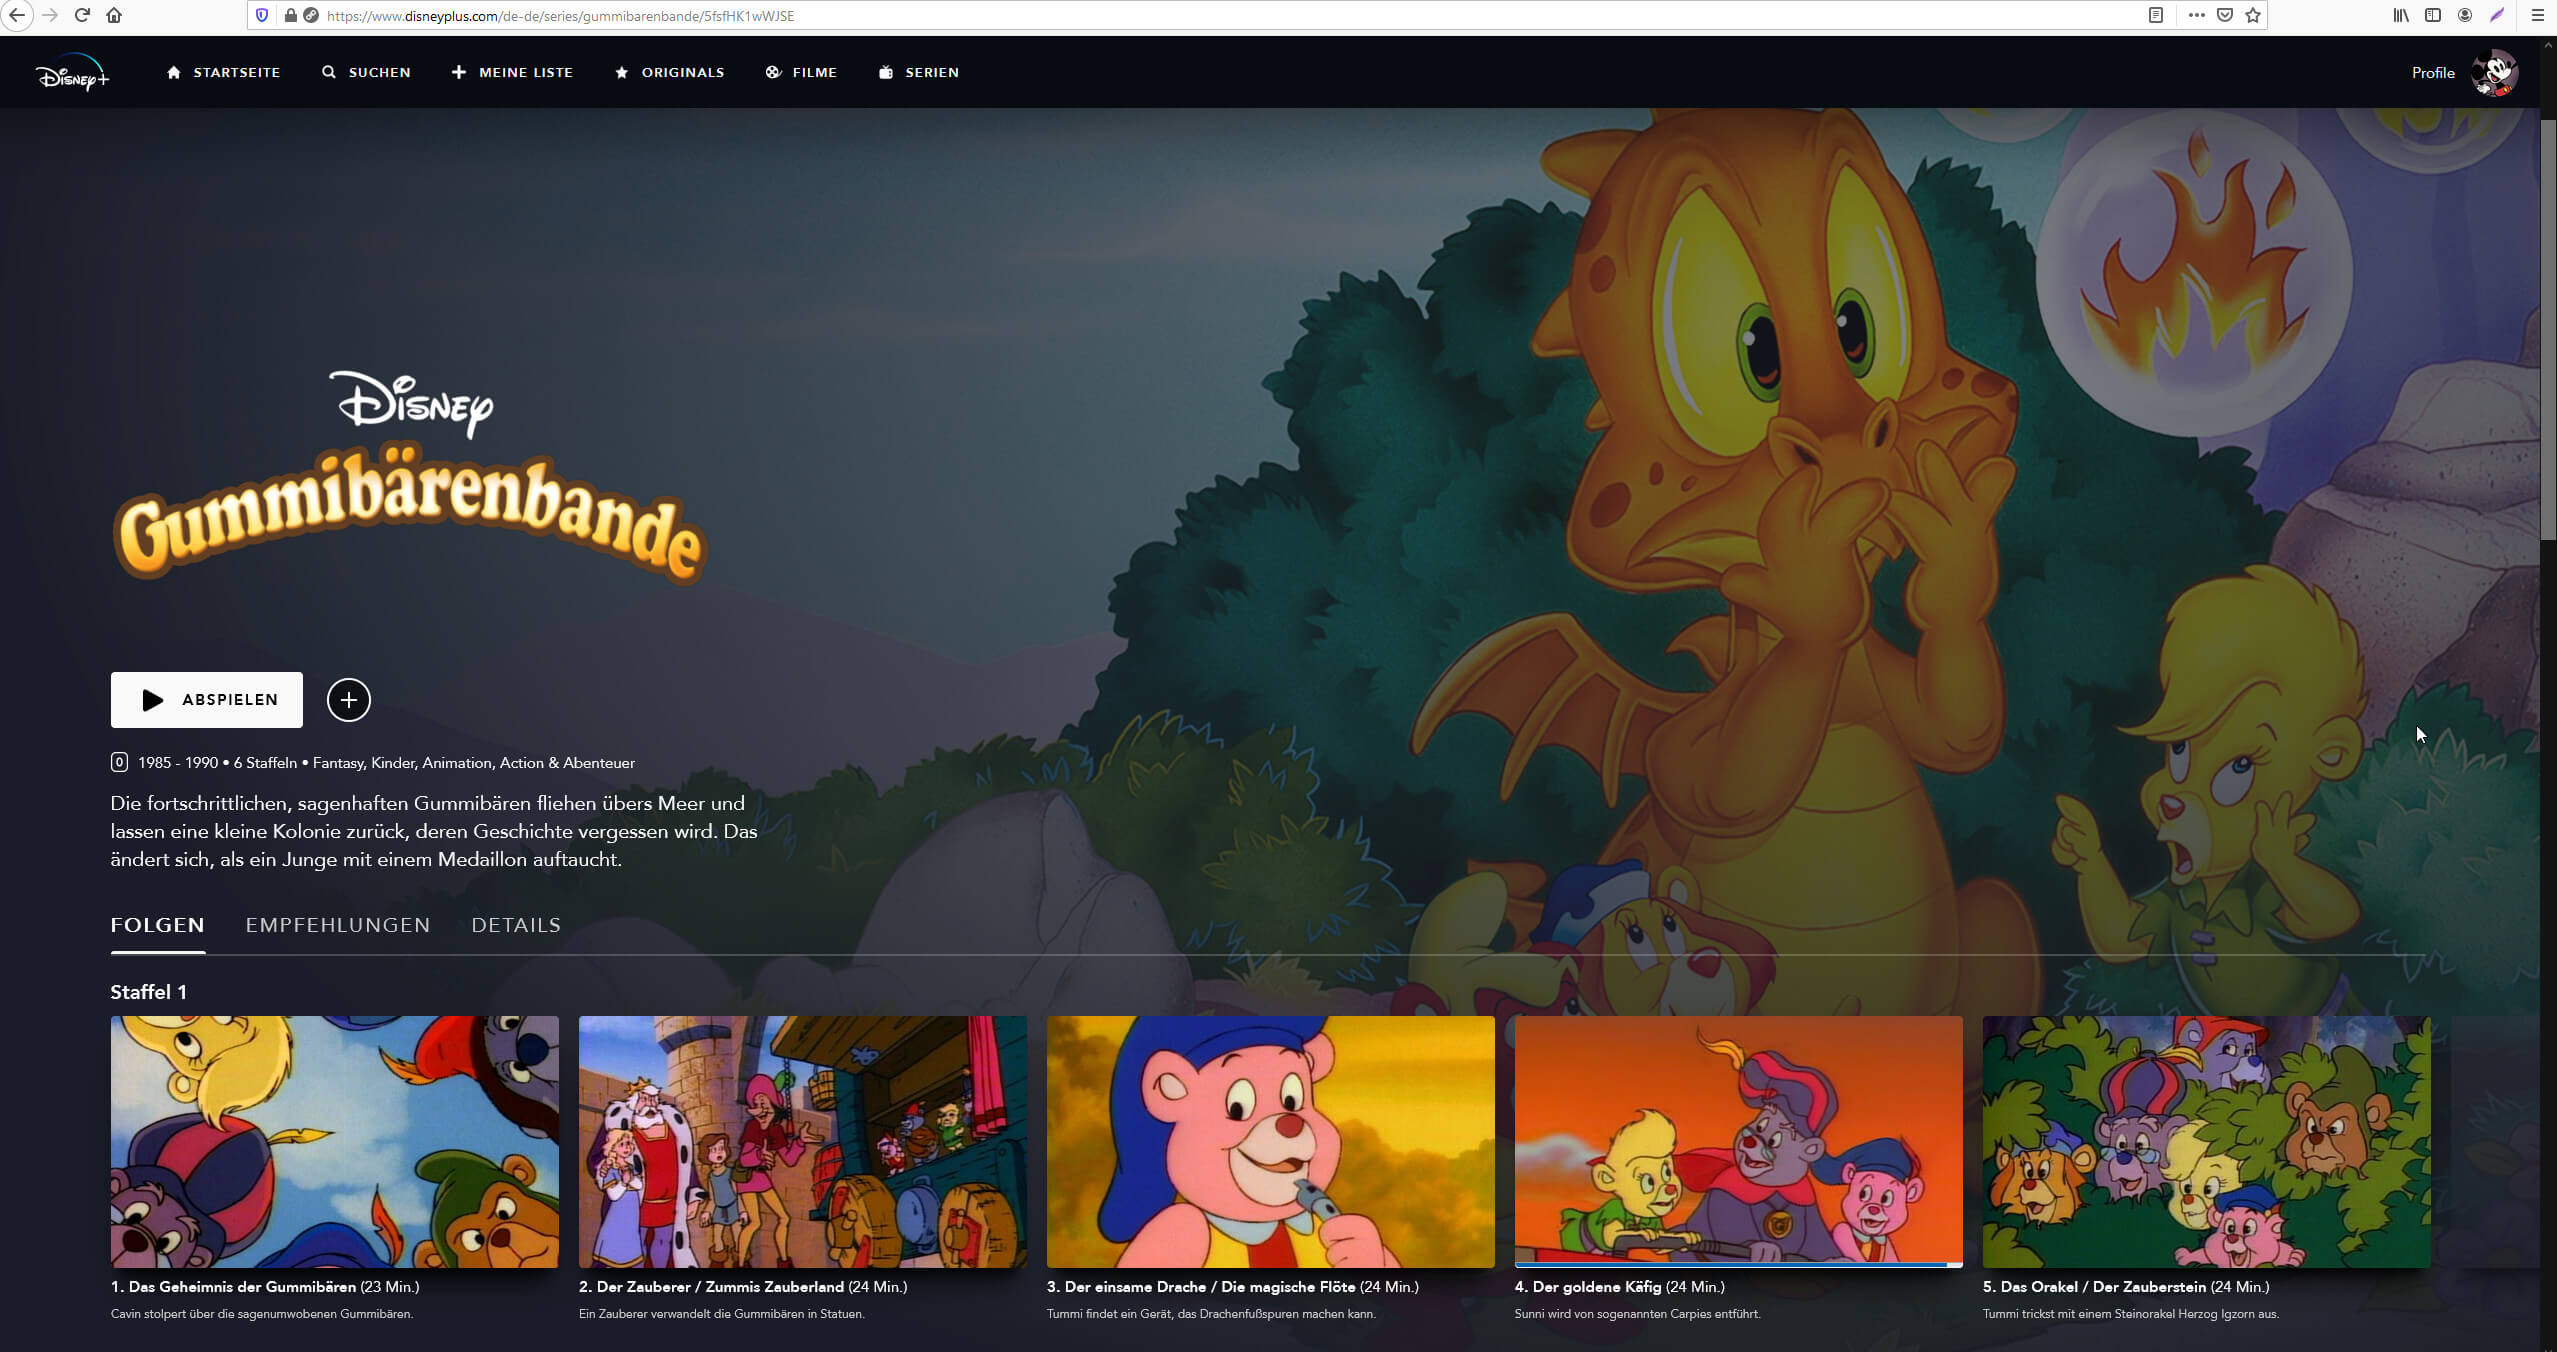
Task: Click the 'Staffel 1' heading
Action: pyautogui.click(x=148, y=992)
